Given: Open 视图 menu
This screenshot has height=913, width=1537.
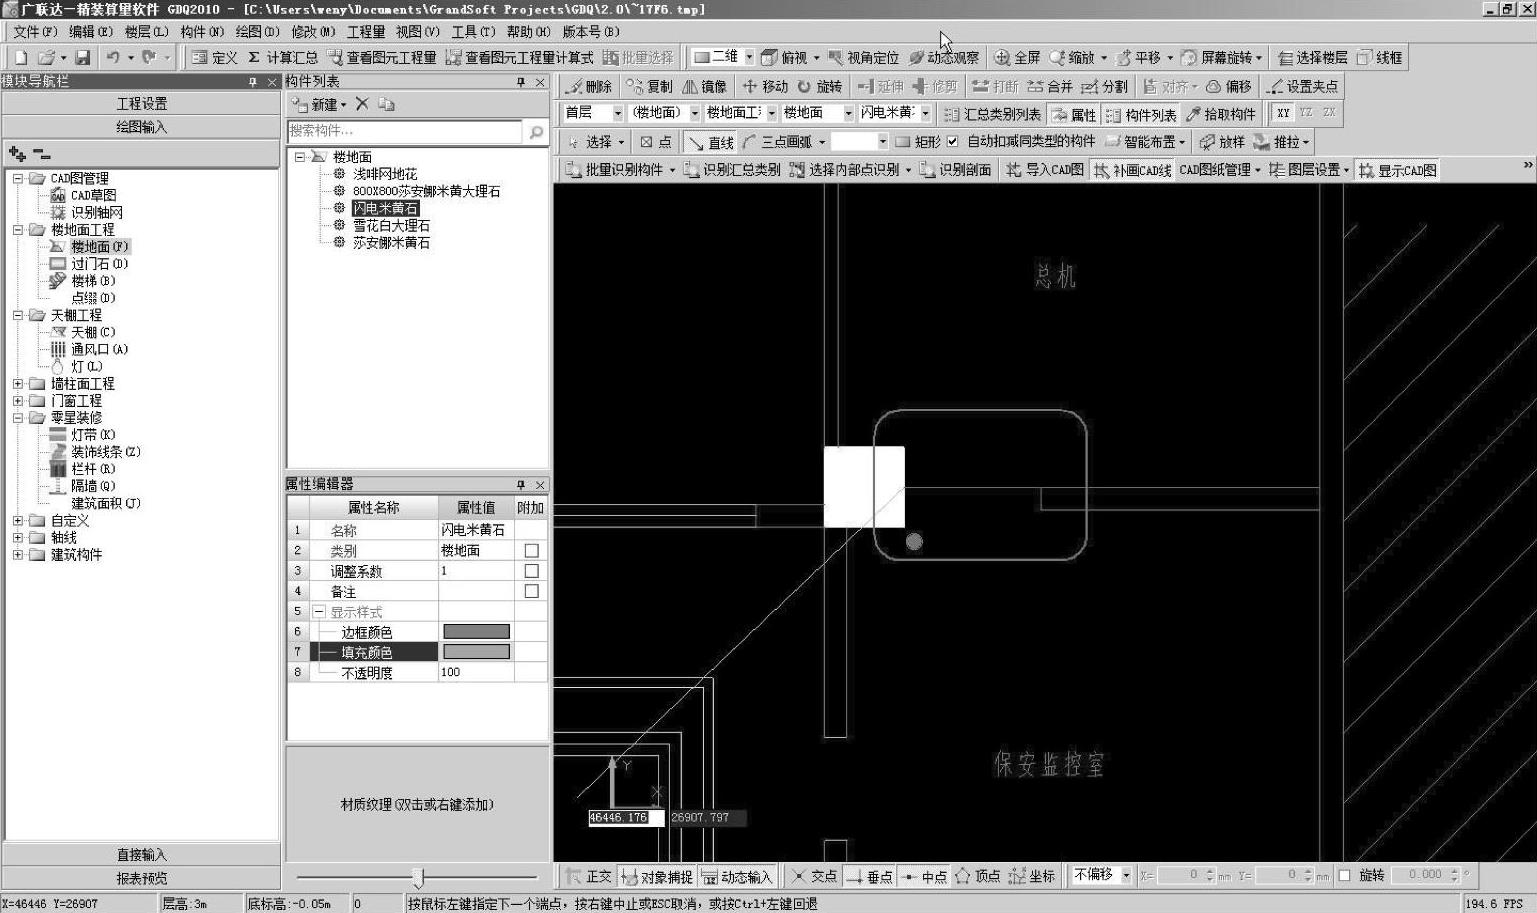Looking at the screenshot, I should [418, 32].
